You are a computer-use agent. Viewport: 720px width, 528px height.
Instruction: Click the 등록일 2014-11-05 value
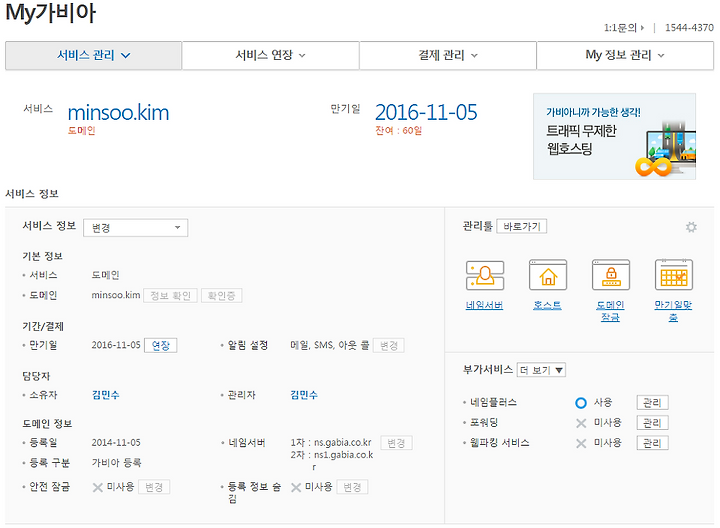[116, 443]
